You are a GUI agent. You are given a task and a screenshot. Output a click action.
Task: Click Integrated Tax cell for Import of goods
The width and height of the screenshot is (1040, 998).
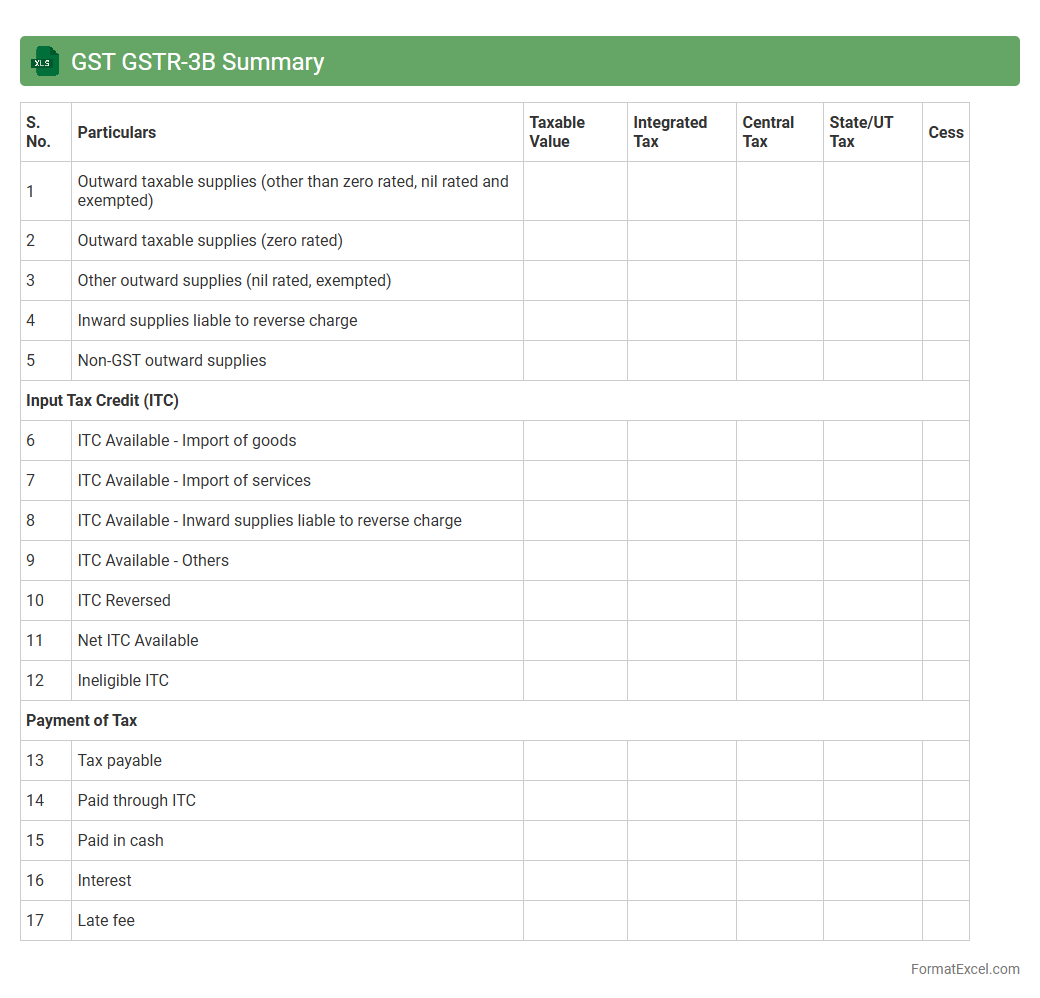tap(681, 441)
